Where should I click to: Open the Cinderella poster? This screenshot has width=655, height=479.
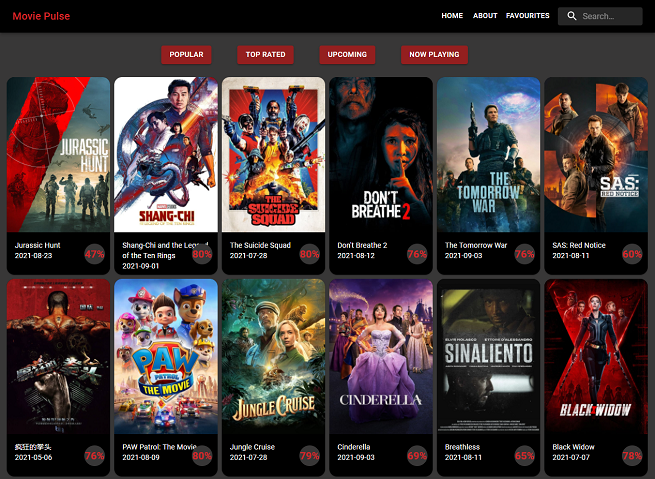381,357
